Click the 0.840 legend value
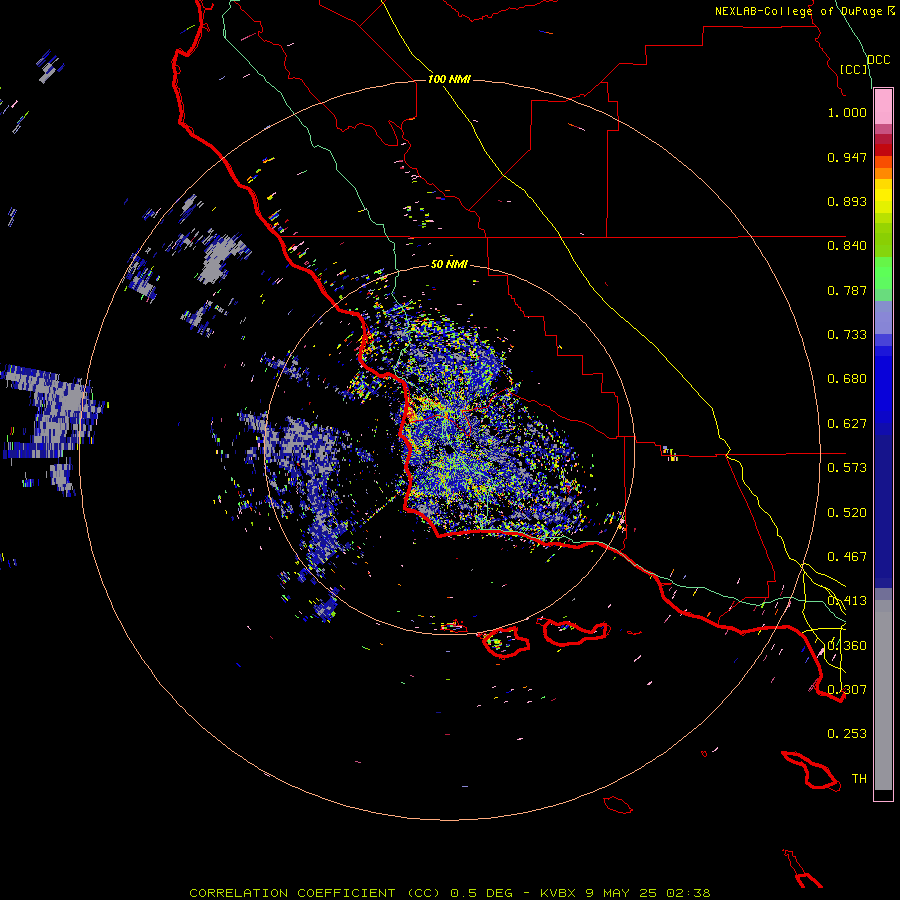Viewport: 900px width, 900px height. click(847, 246)
